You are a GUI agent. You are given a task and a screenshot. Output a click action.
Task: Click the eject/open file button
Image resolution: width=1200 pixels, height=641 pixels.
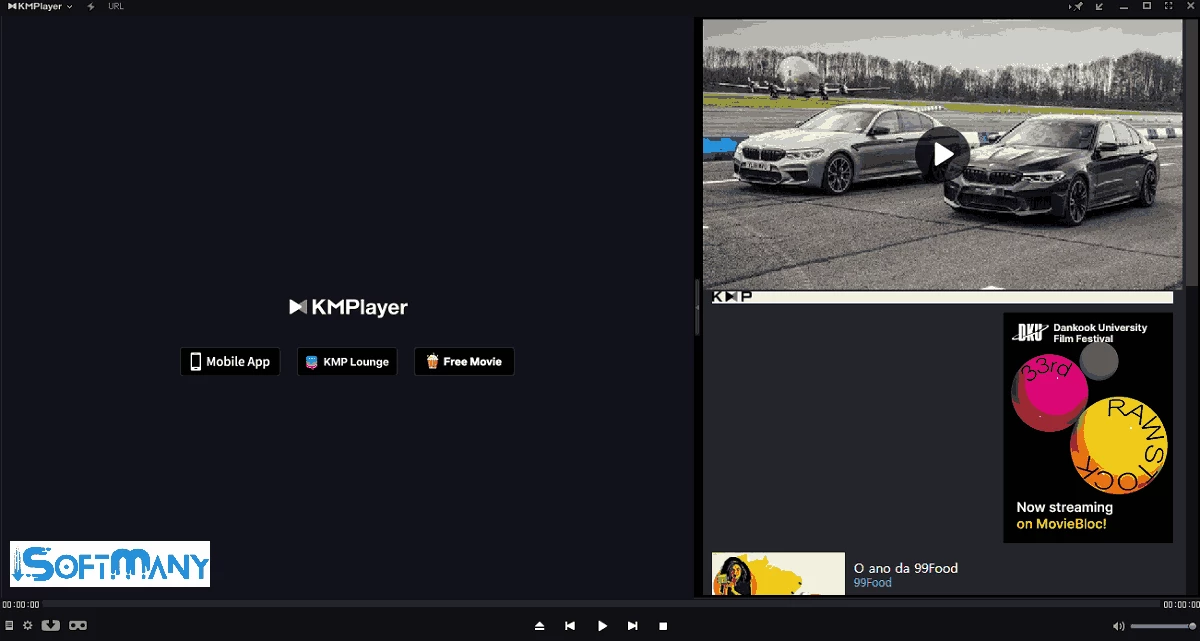tap(540, 626)
